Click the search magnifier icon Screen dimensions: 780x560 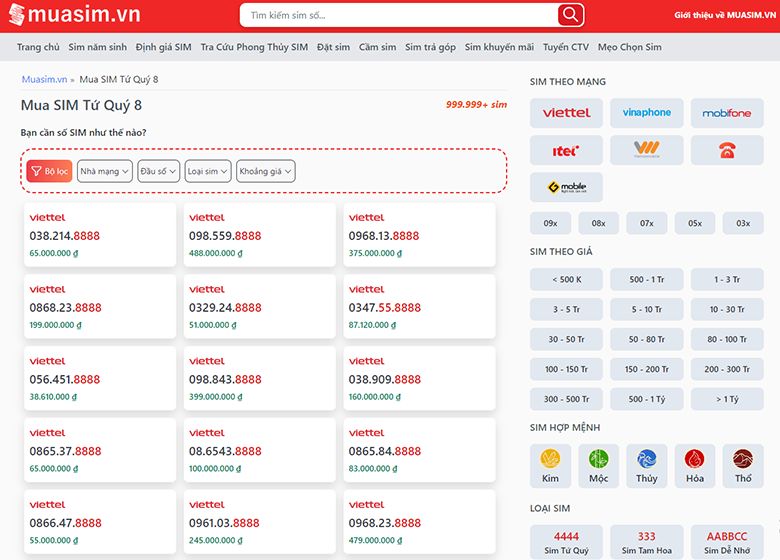[570, 15]
